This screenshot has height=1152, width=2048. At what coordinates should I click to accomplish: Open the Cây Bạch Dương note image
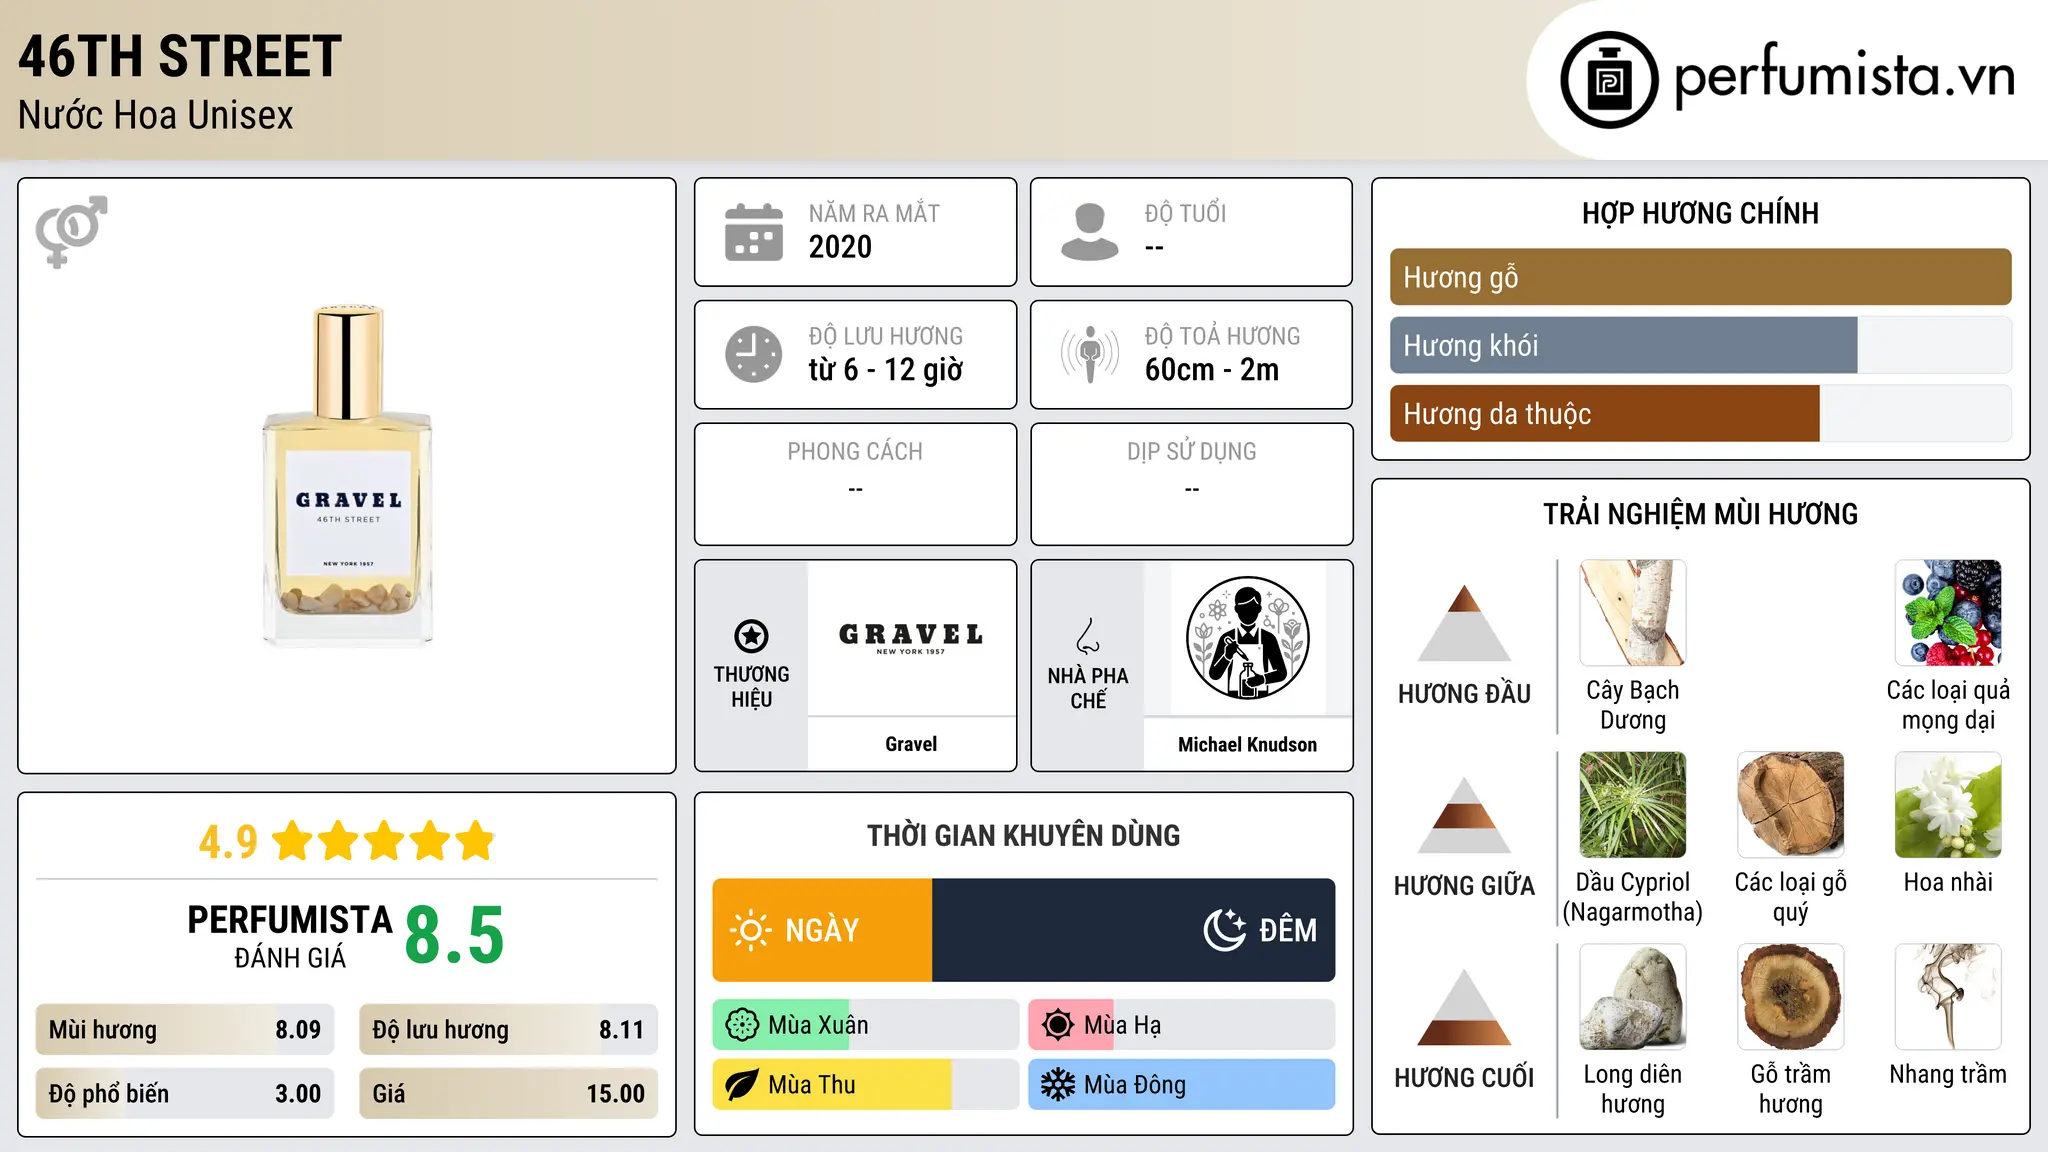coord(1633,613)
